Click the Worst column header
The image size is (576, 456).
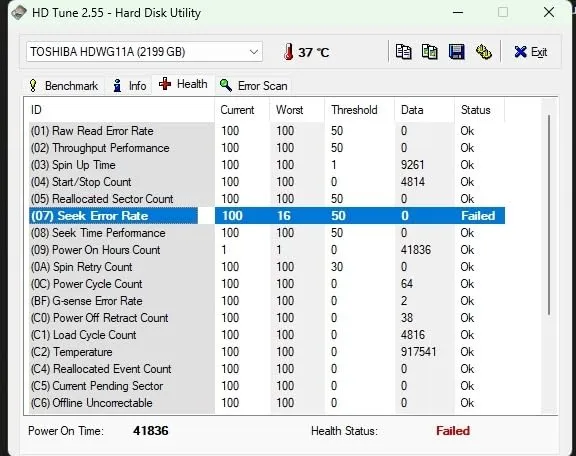(297, 110)
